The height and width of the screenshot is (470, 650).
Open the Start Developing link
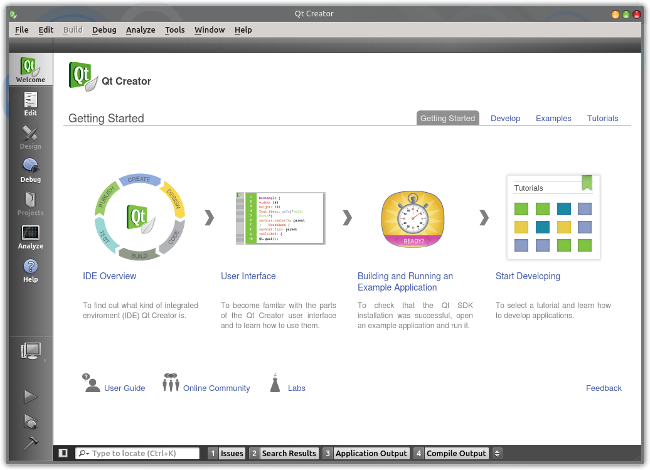pyautogui.click(x=528, y=276)
